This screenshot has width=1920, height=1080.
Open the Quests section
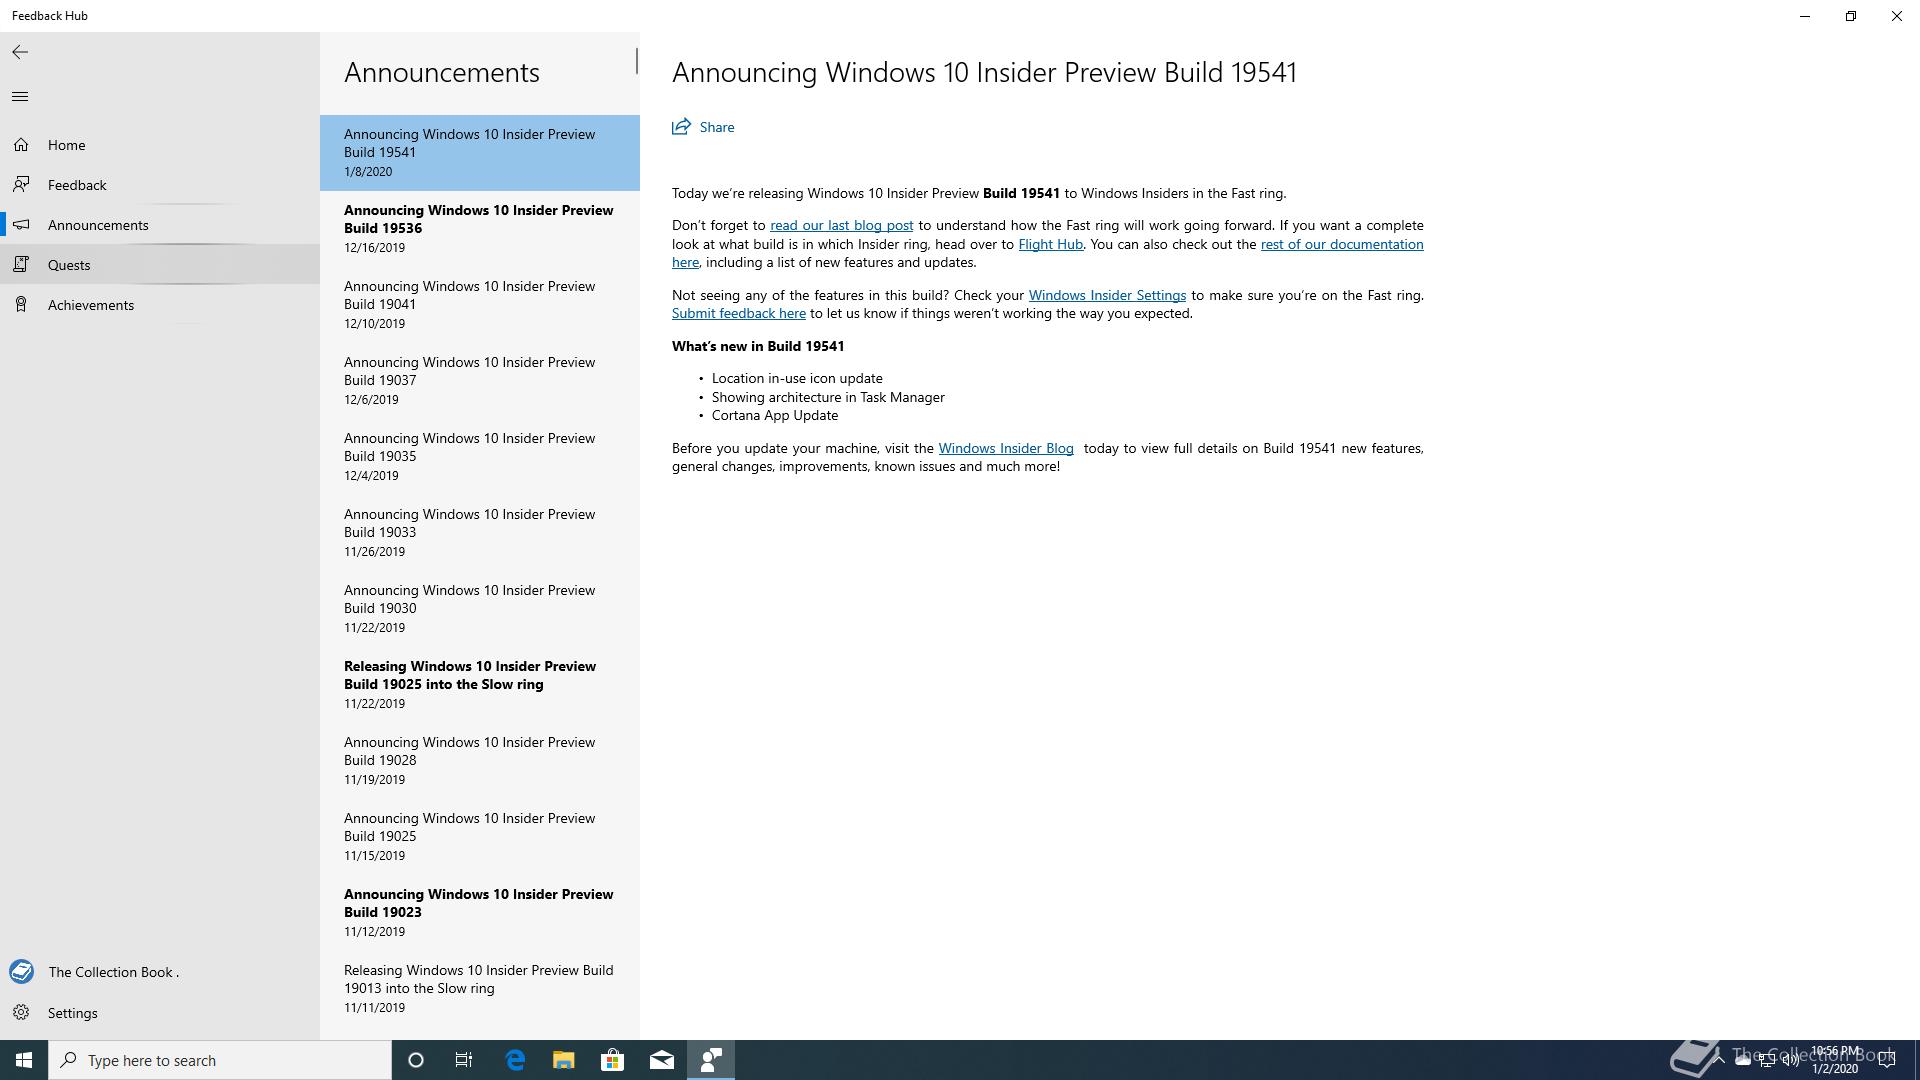(x=160, y=265)
